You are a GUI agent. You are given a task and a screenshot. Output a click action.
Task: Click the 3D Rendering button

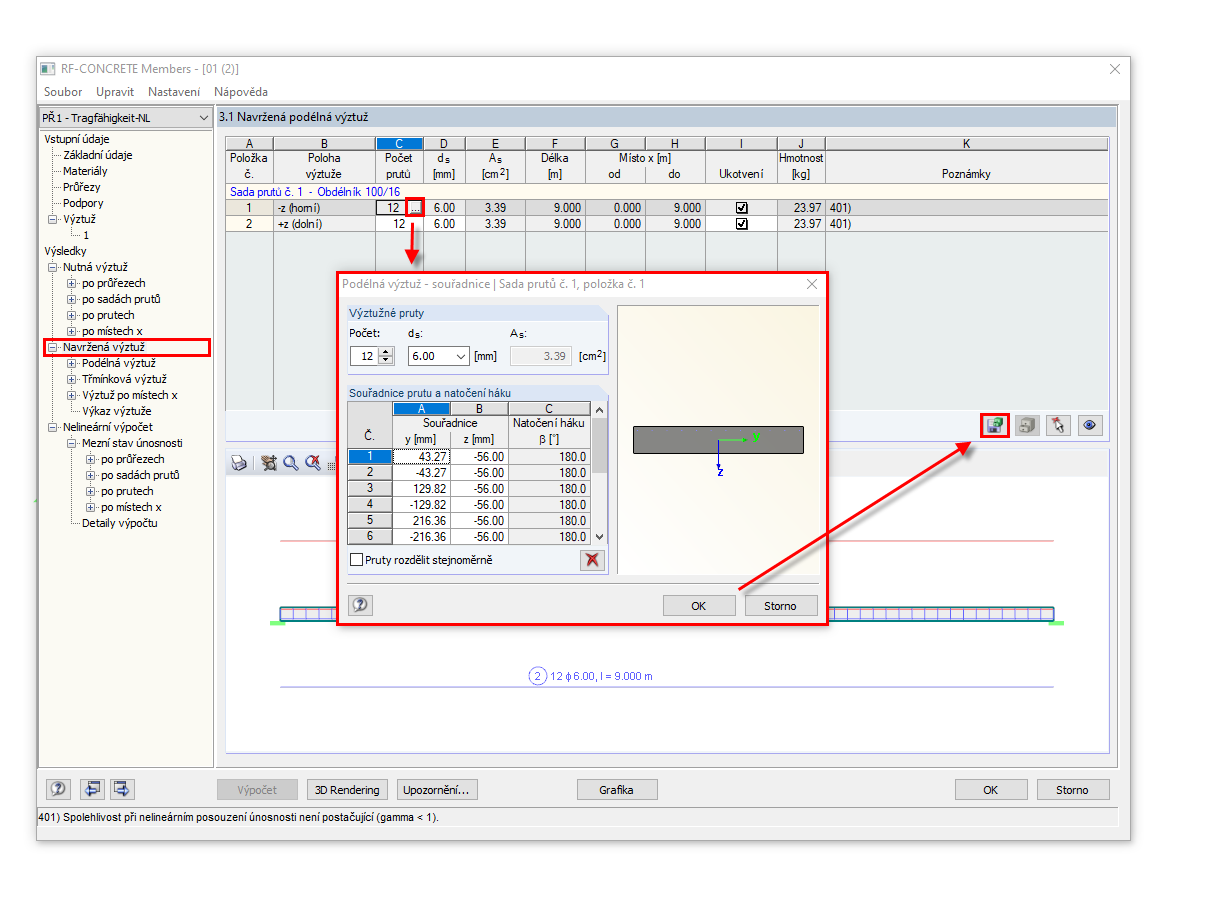pos(348,789)
